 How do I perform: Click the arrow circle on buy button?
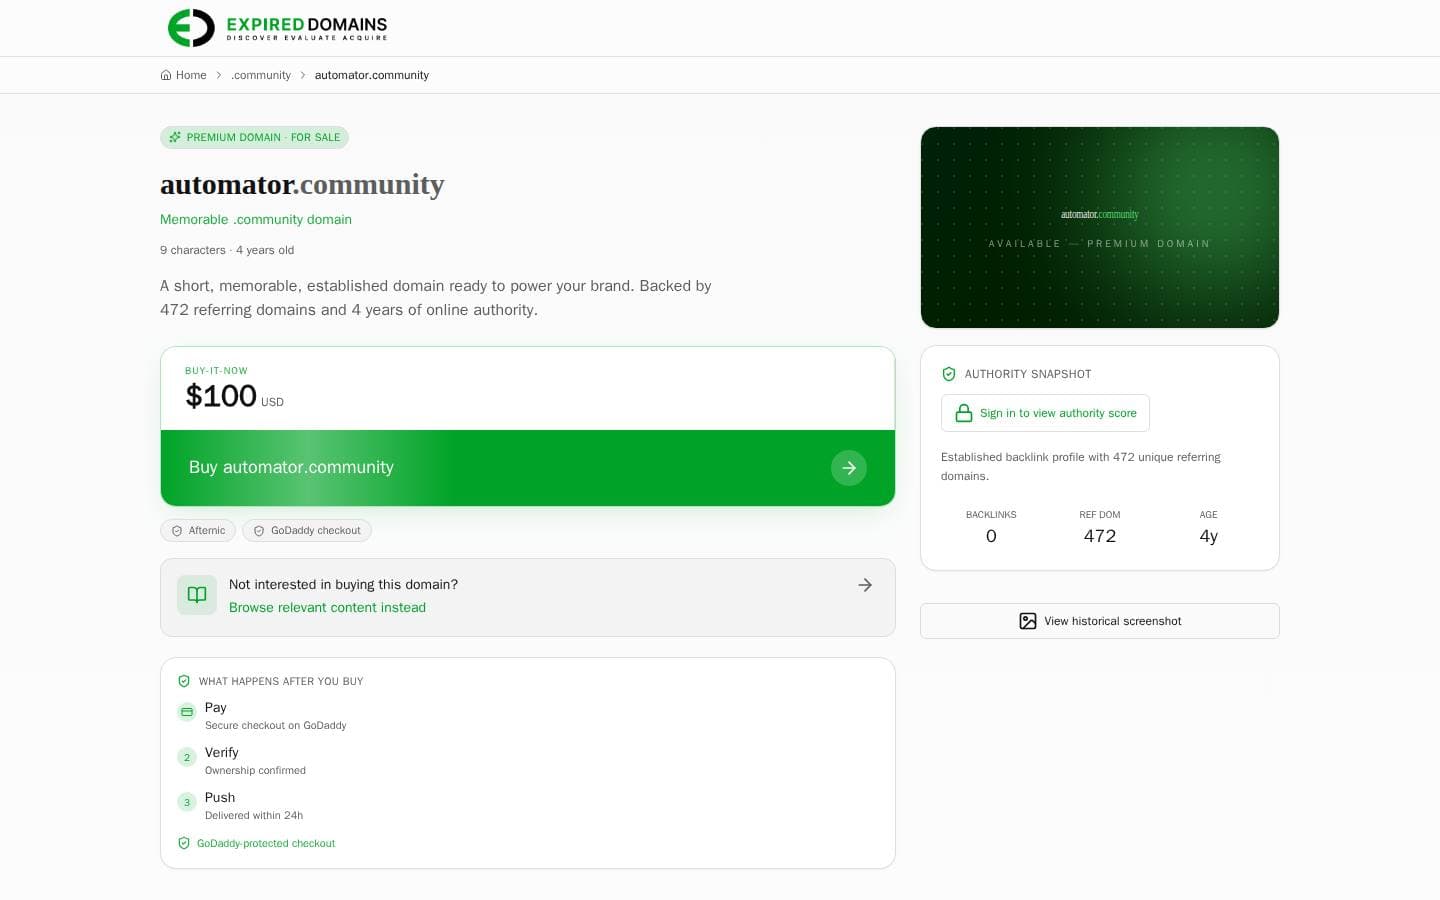pyautogui.click(x=849, y=468)
